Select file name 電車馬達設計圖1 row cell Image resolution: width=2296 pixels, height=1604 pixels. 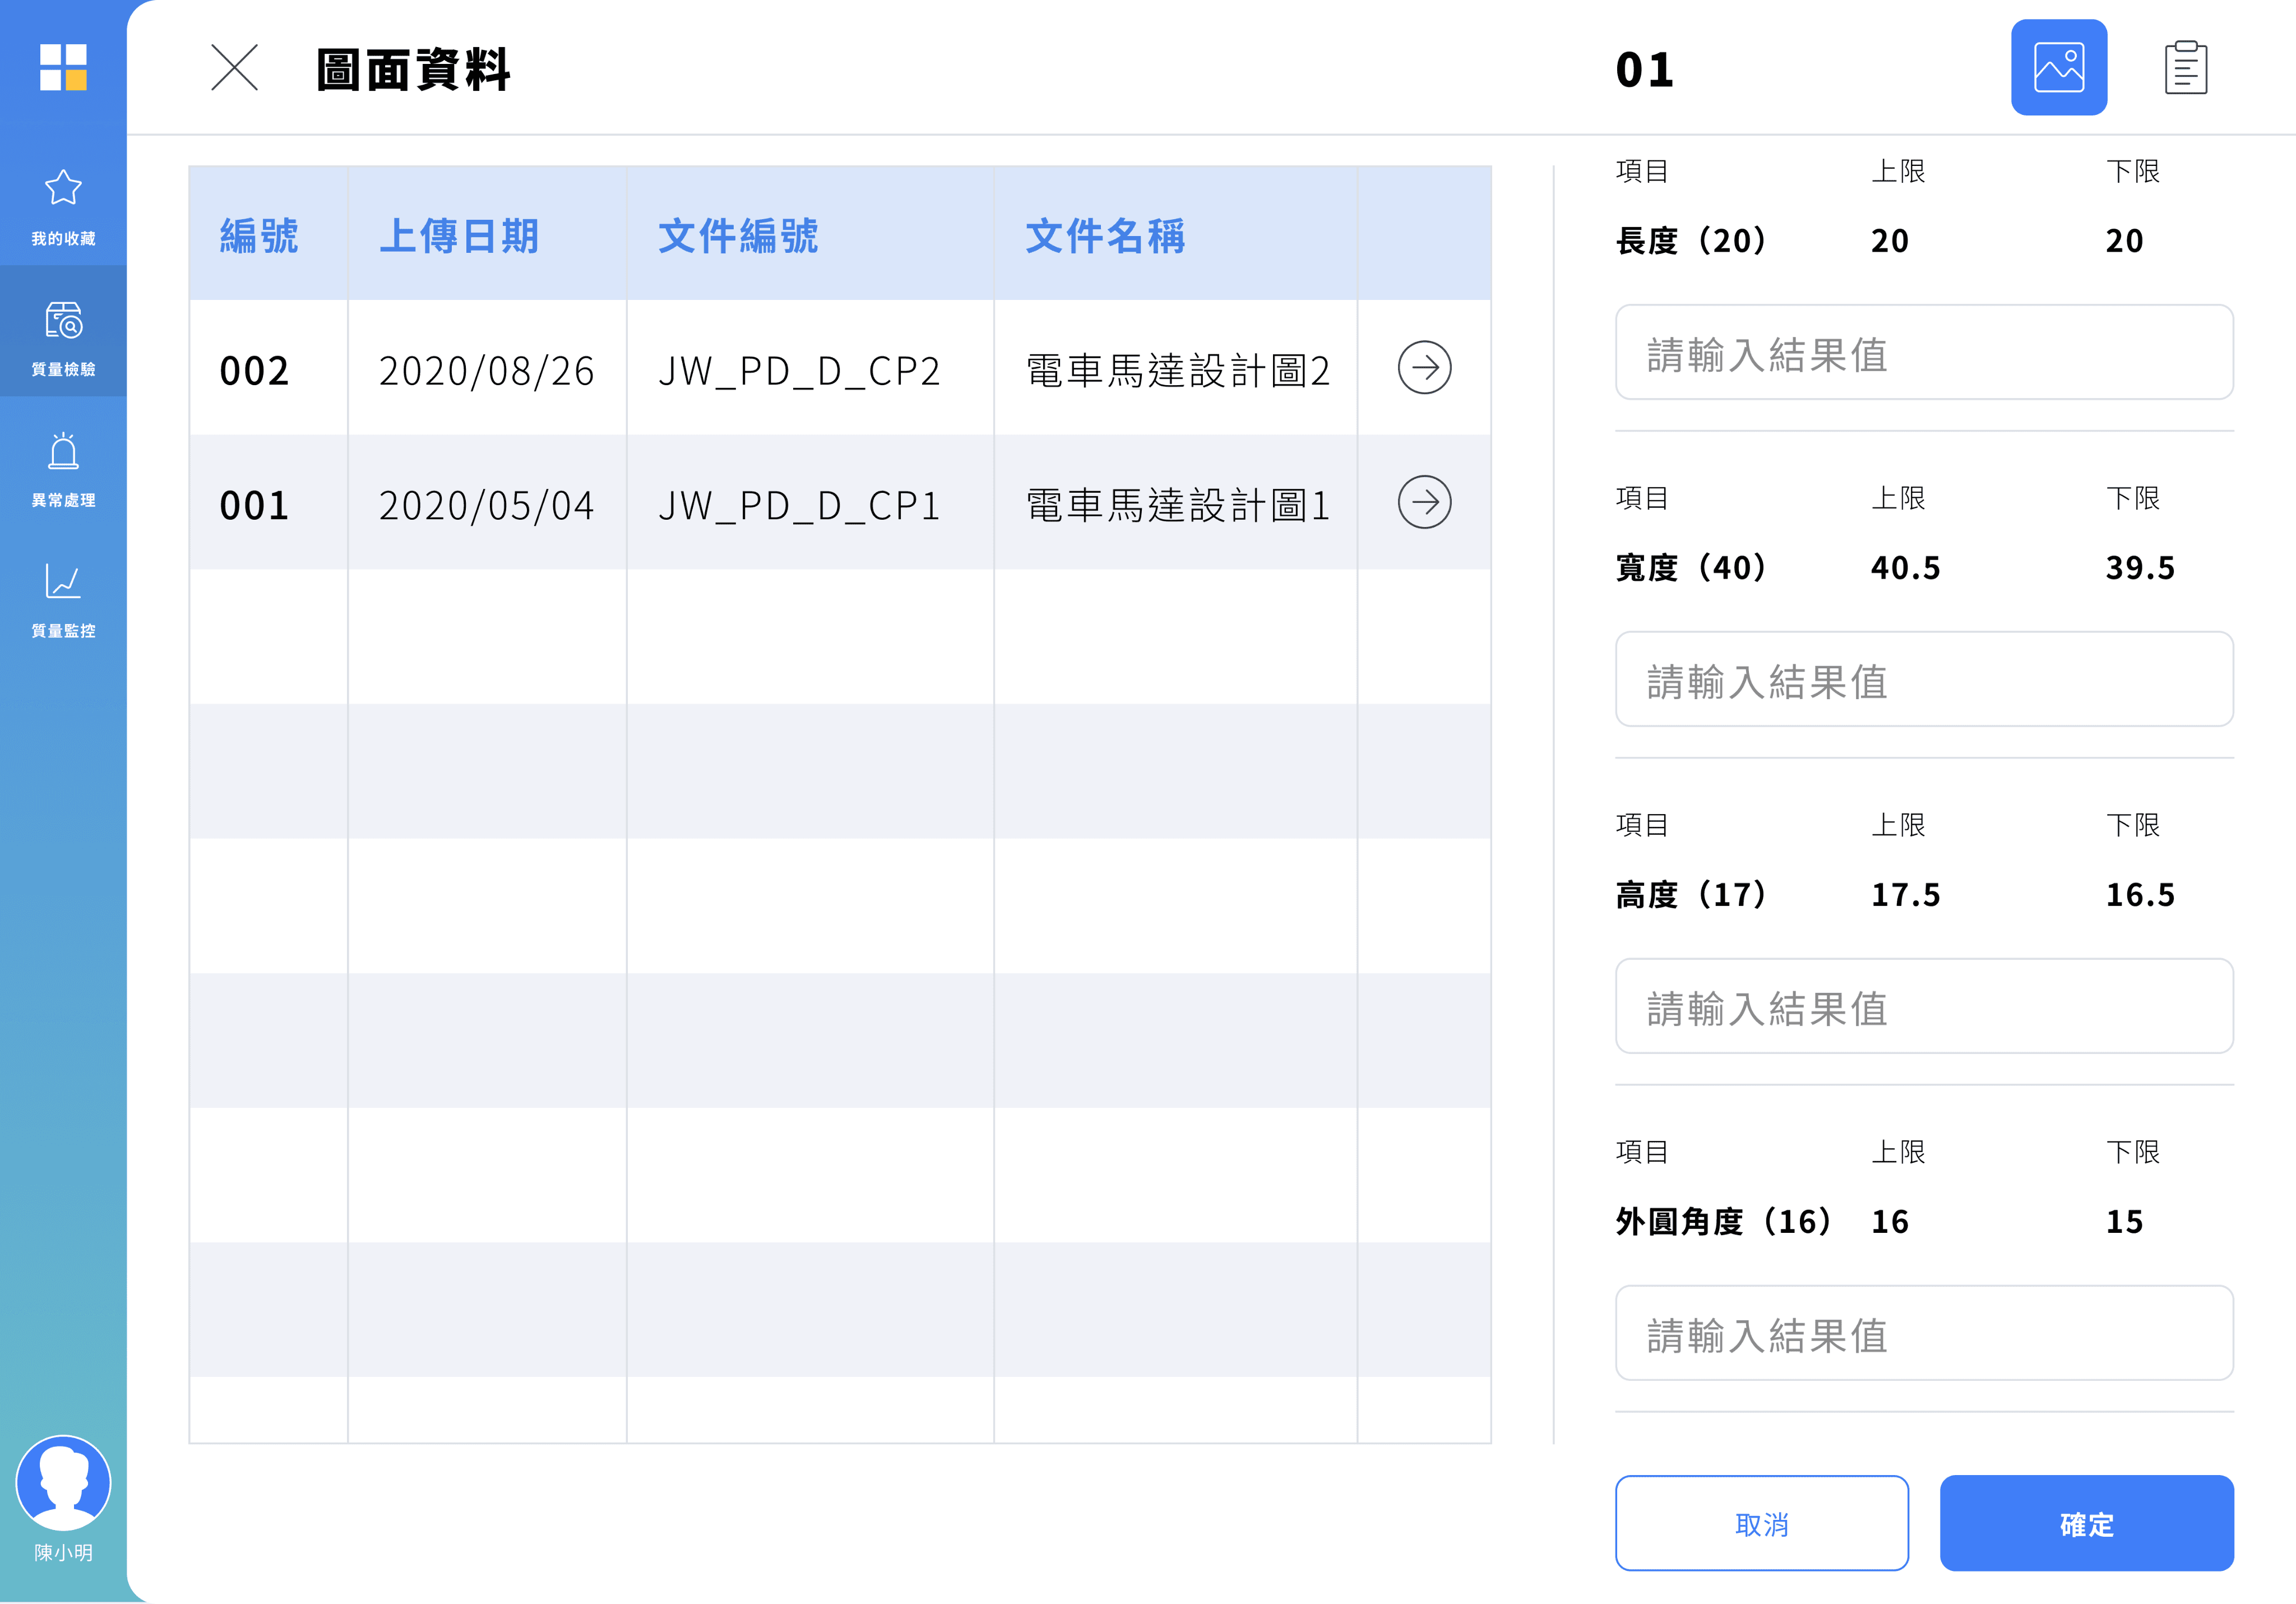1176,505
